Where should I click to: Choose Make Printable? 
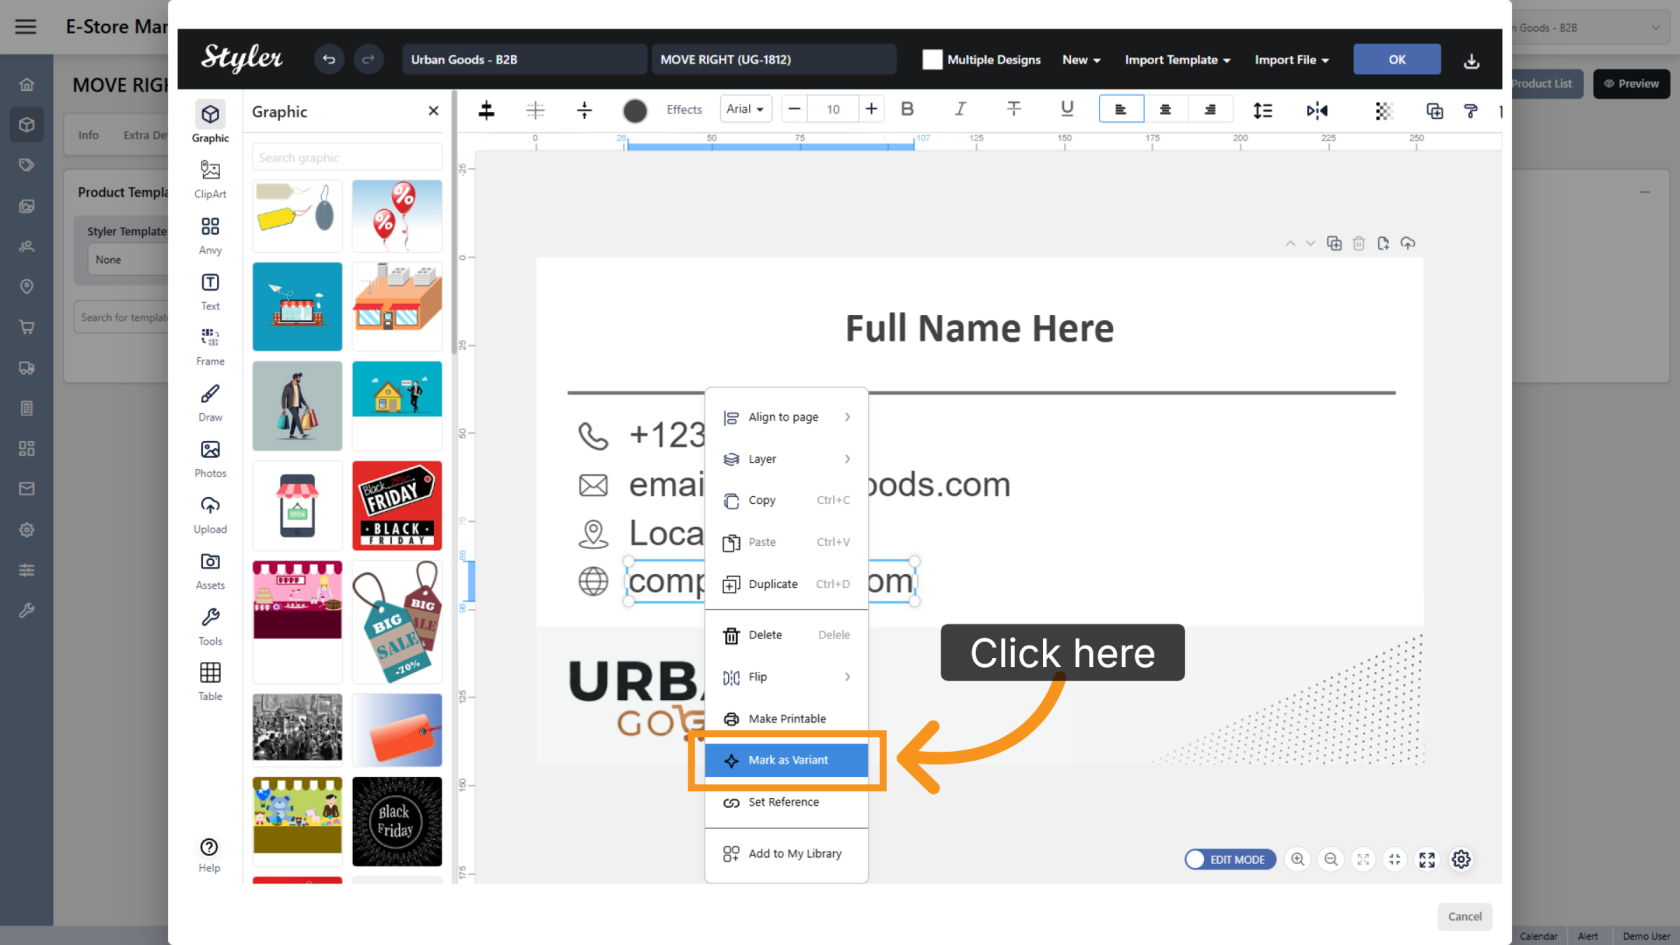[x=786, y=719]
